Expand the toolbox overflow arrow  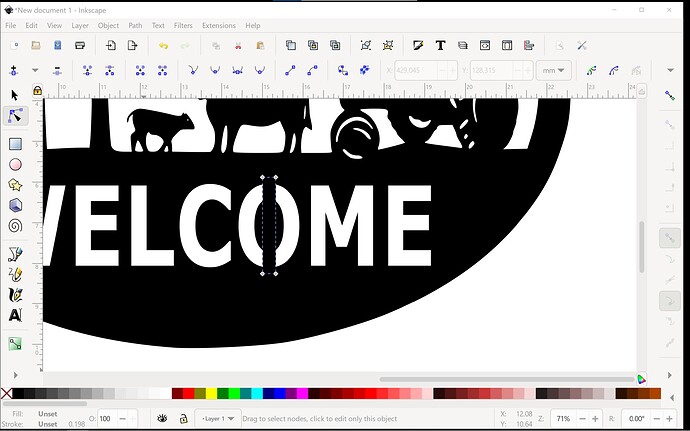[15, 375]
